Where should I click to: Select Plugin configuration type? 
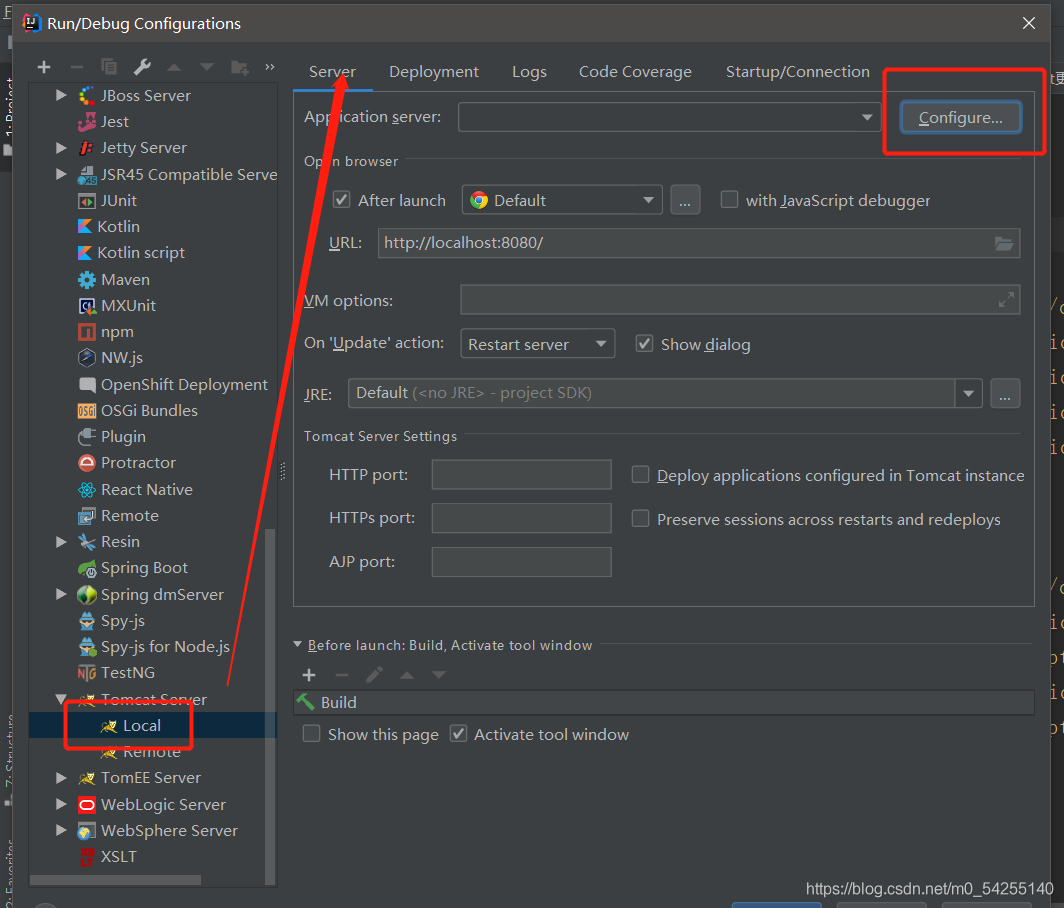112,436
